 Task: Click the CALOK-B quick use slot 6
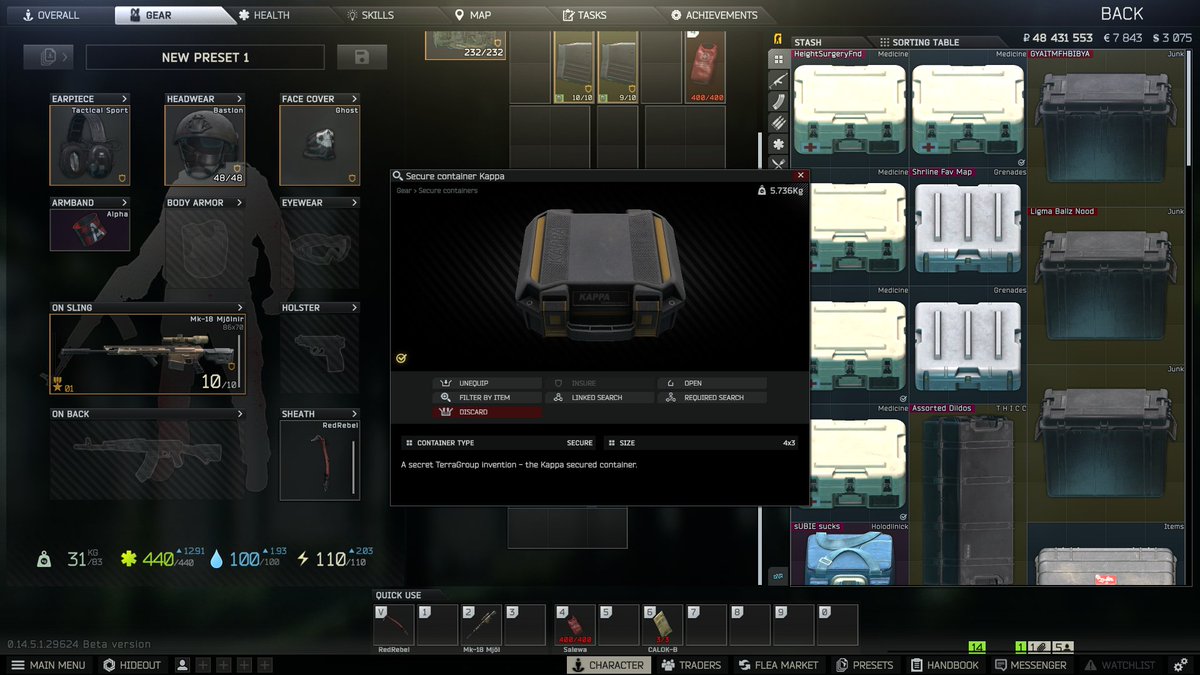662,625
